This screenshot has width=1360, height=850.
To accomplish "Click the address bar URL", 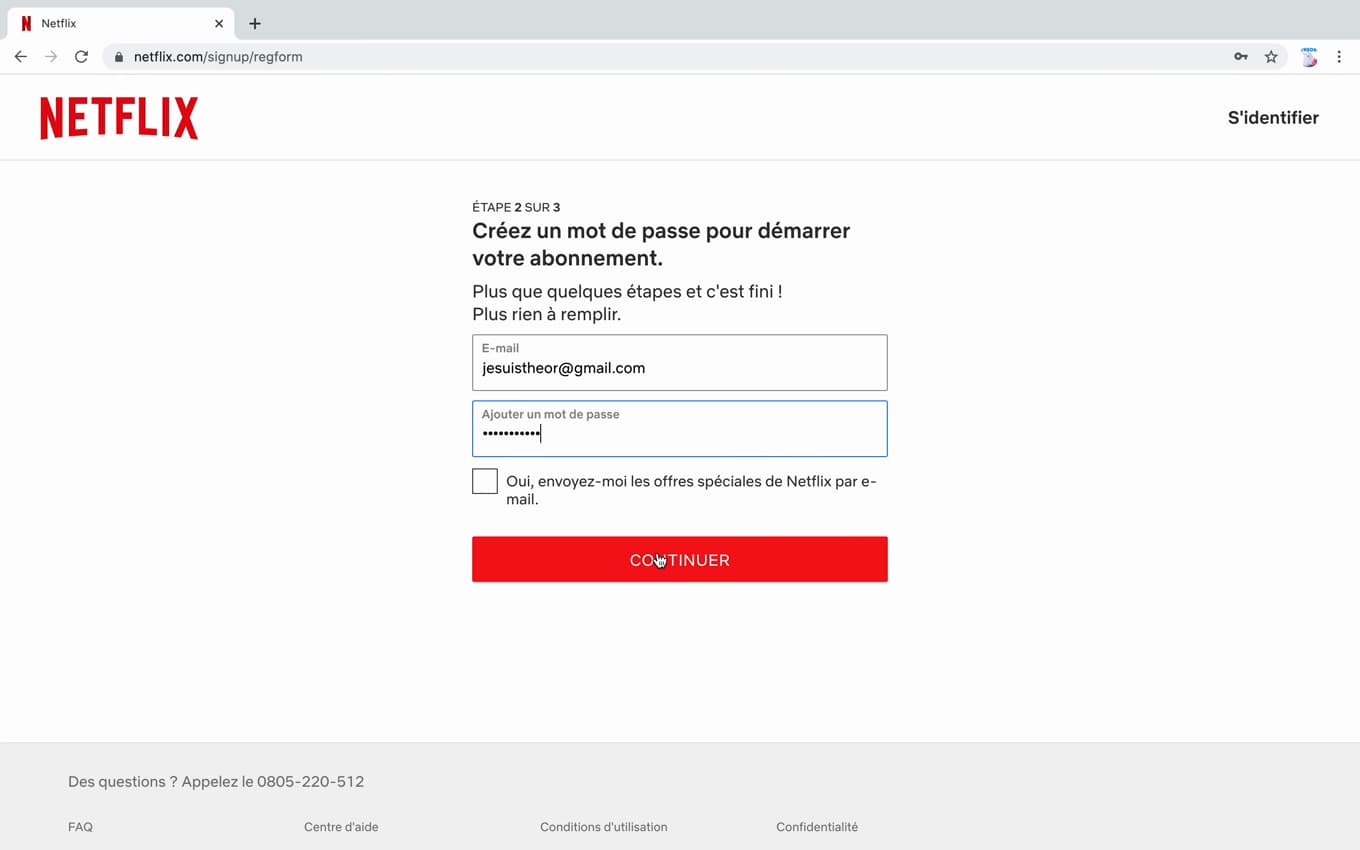I will point(218,57).
